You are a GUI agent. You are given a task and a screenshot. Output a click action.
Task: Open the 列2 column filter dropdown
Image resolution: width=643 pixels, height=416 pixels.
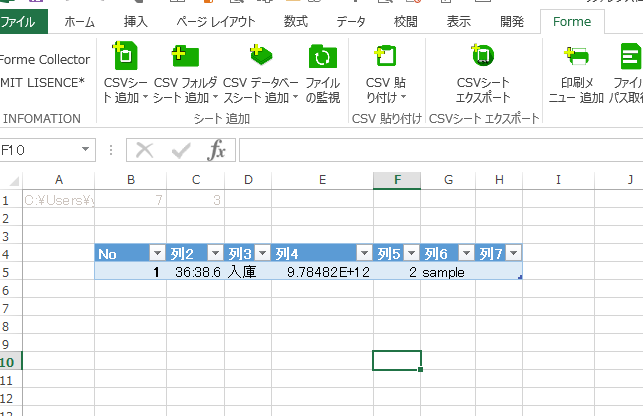[215, 254]
